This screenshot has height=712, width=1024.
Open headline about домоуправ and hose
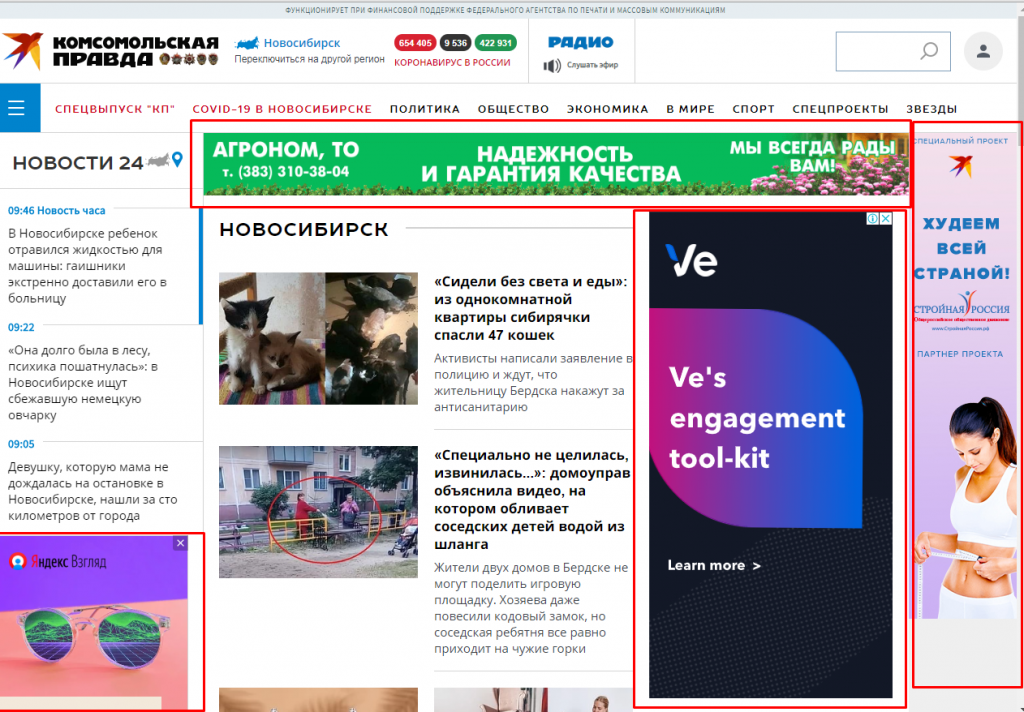tap(532, 500)
